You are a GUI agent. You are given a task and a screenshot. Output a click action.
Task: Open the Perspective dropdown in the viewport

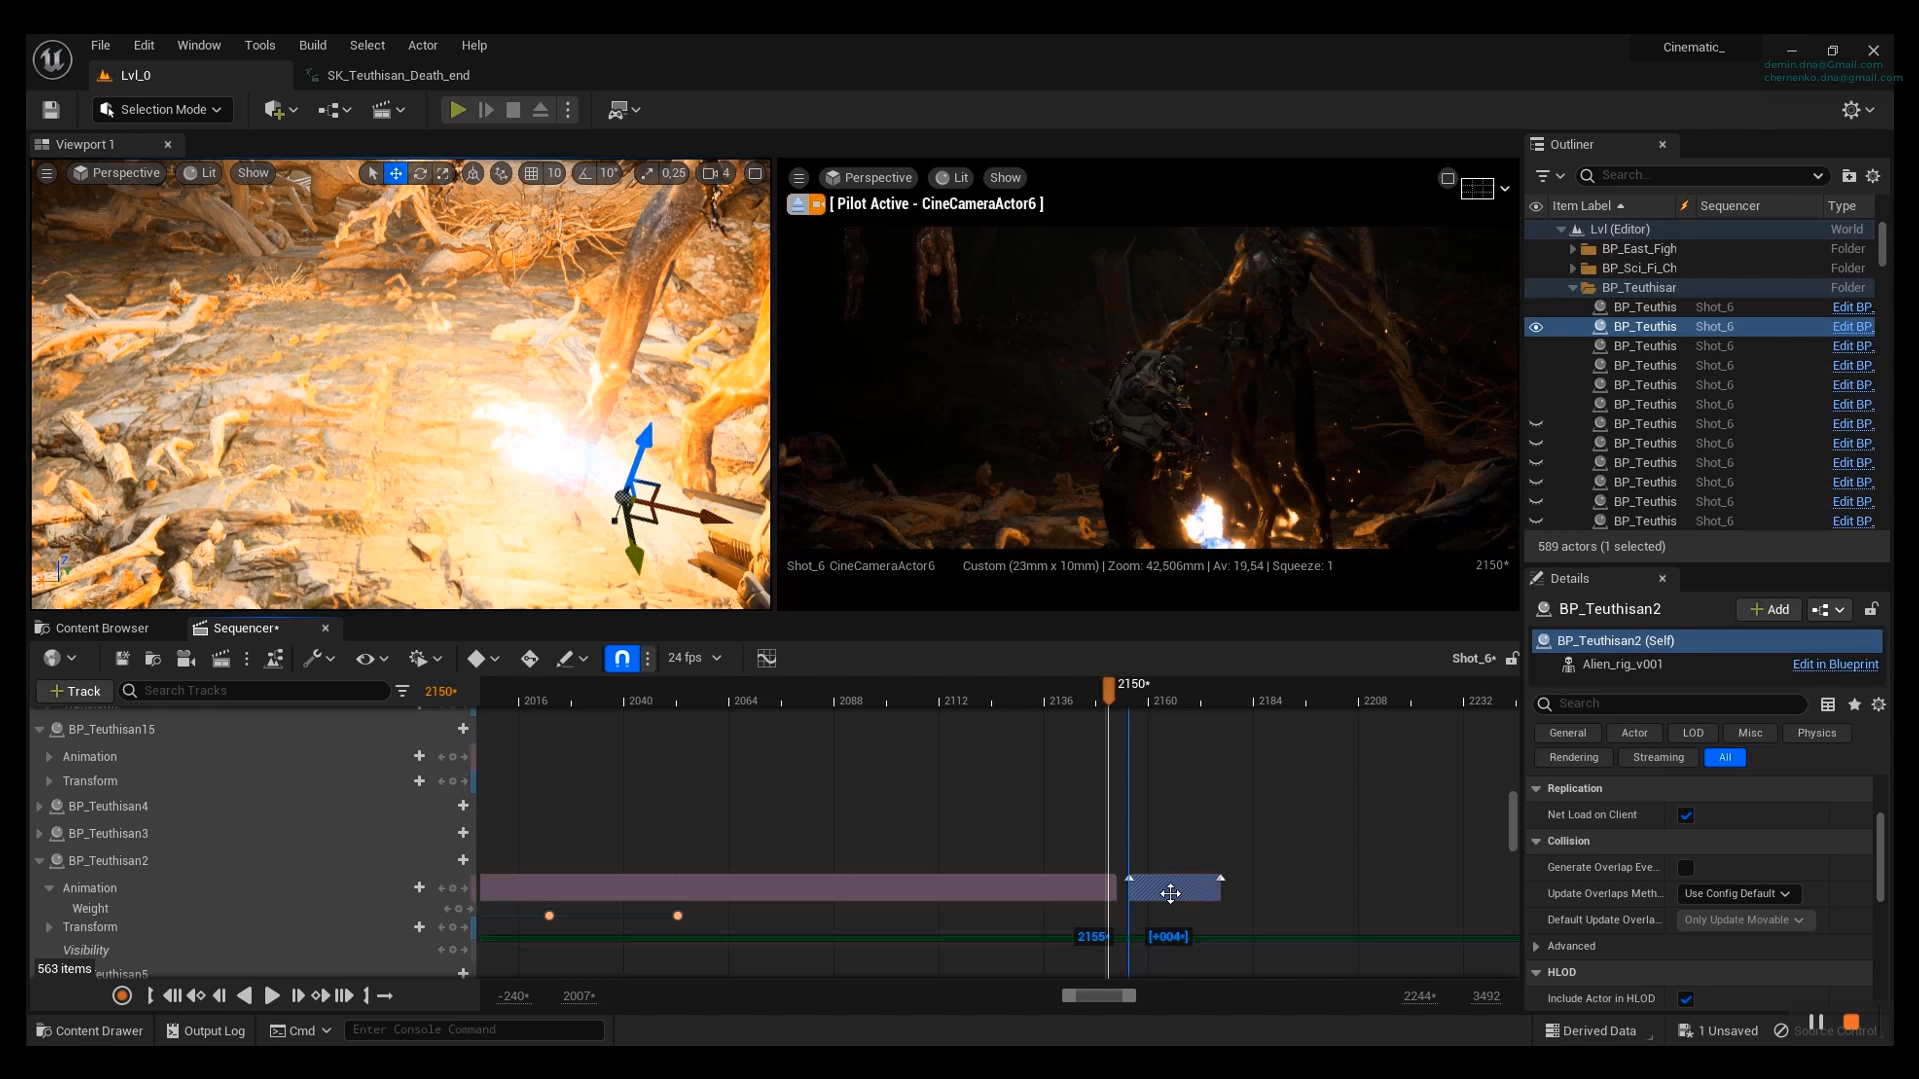(x=117, y=173)
